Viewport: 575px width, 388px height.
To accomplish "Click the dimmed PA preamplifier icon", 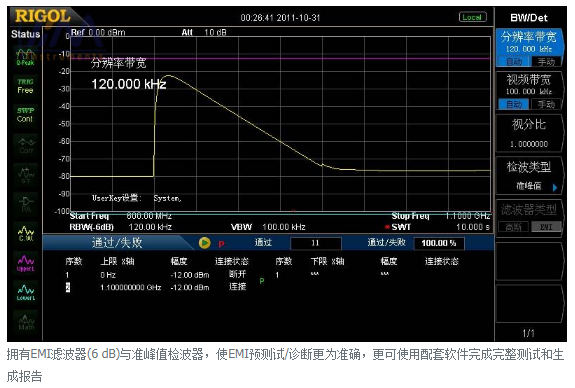I will click(x=26, y=204).
